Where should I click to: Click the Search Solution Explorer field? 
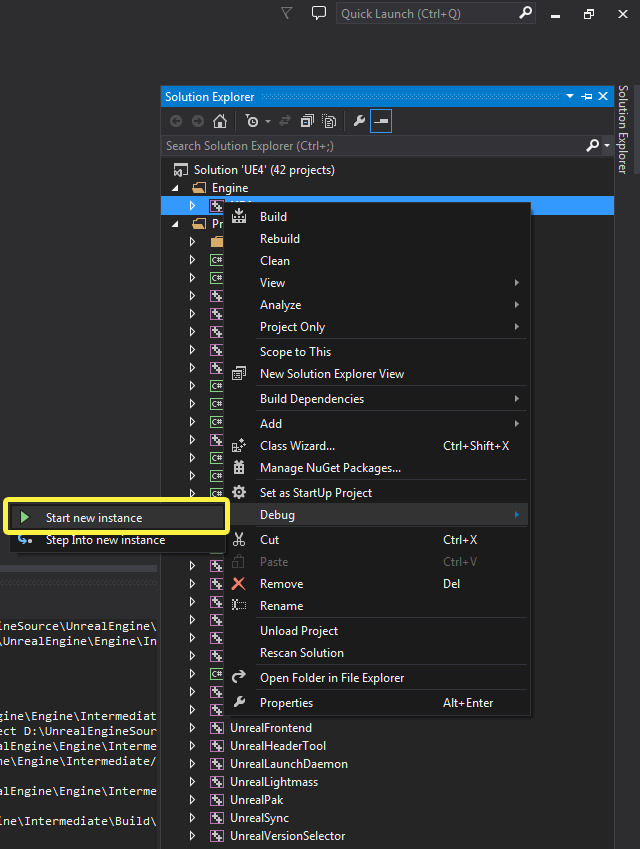pyautogui.click(x=374, y=146)
